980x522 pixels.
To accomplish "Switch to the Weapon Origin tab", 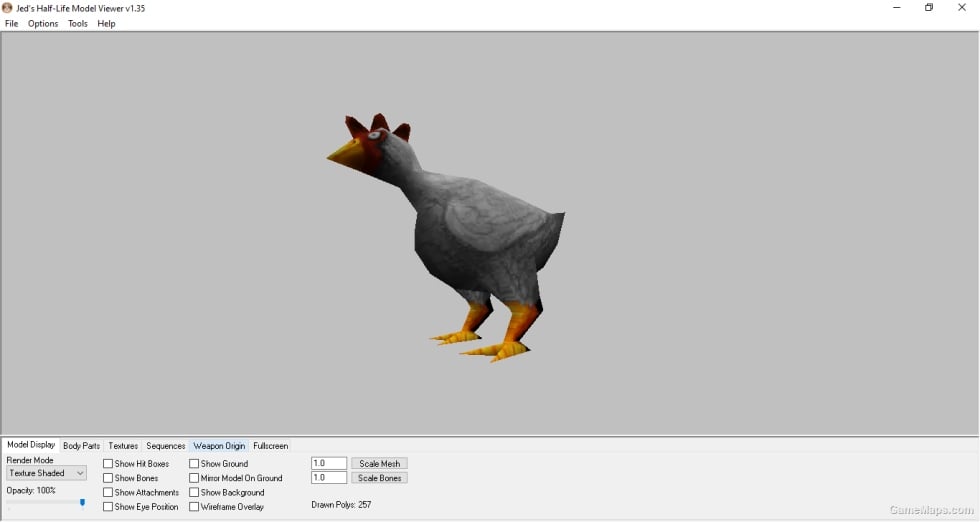I will pos(219,446).
